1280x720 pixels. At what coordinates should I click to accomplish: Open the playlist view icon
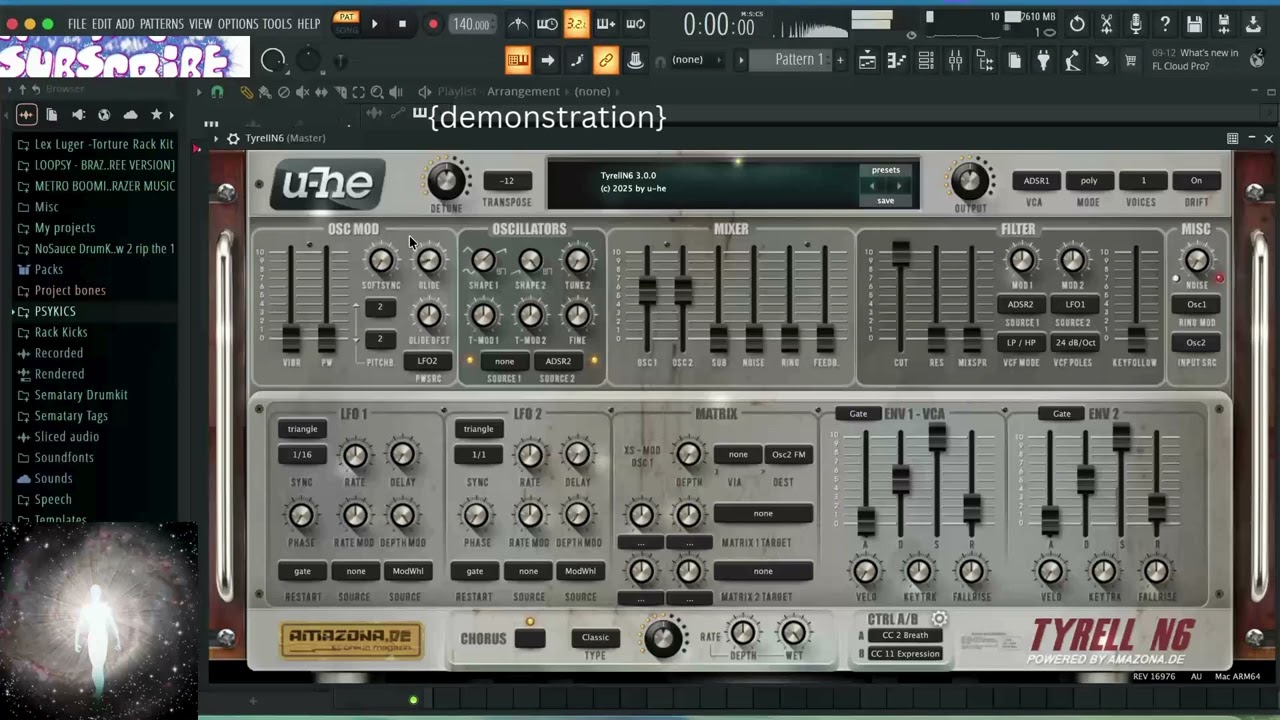pos(867,61)
